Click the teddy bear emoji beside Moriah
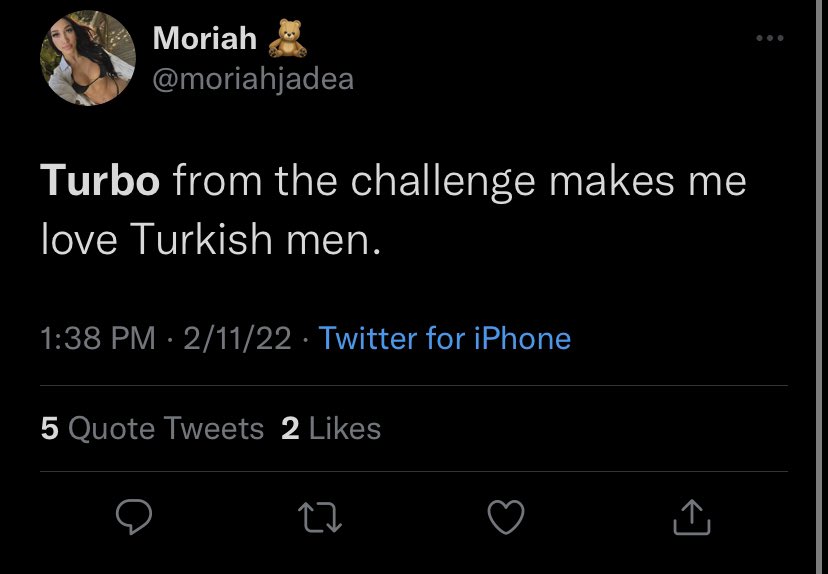Viewport: 828px width, 574px height. click(288, 38)
